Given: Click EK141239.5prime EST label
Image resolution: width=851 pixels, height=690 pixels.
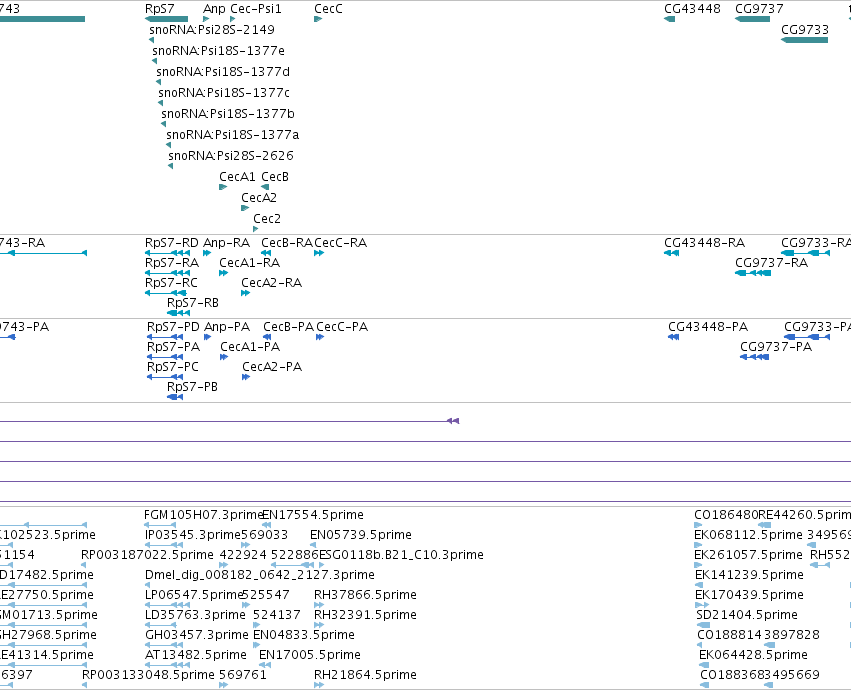Looking at the screenshot, I should [750, 575].
